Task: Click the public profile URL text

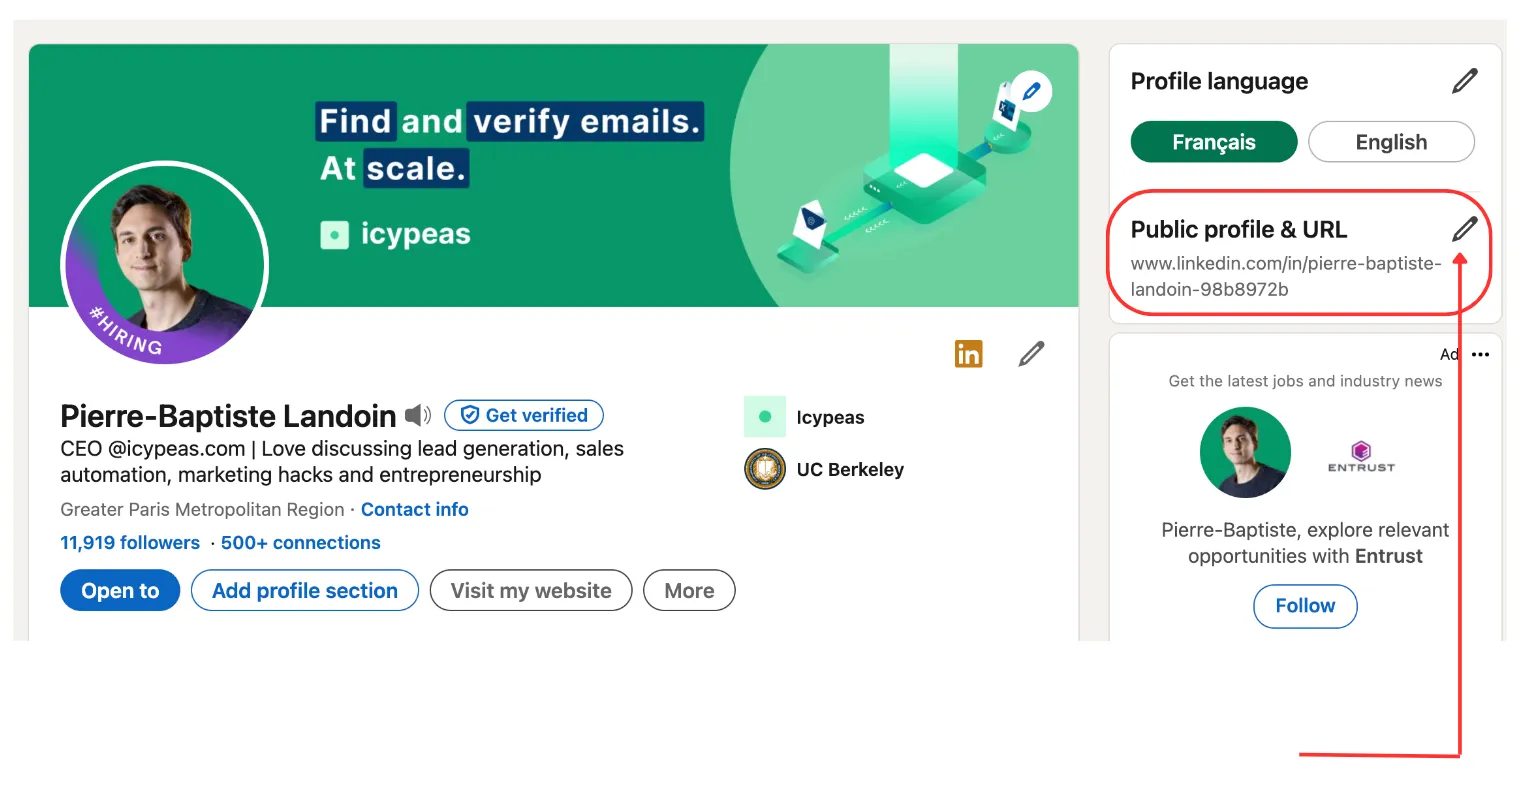Action: coord(1286,276)
